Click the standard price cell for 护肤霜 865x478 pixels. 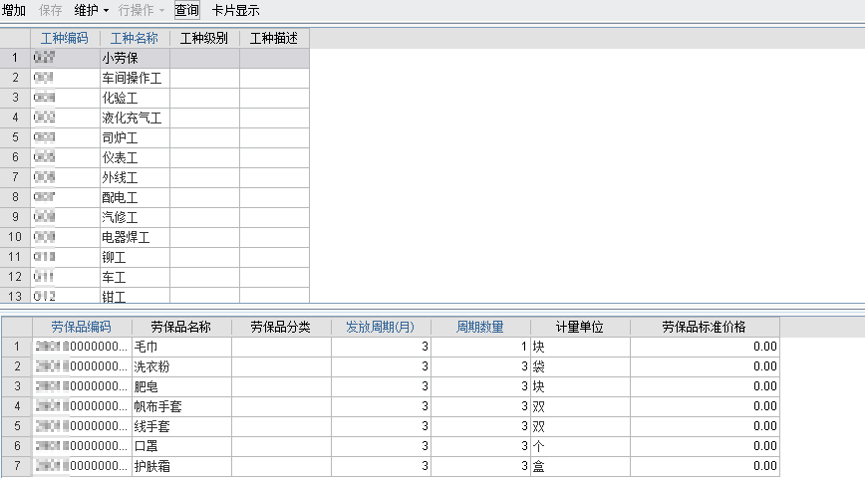click(x=704, y=466)
